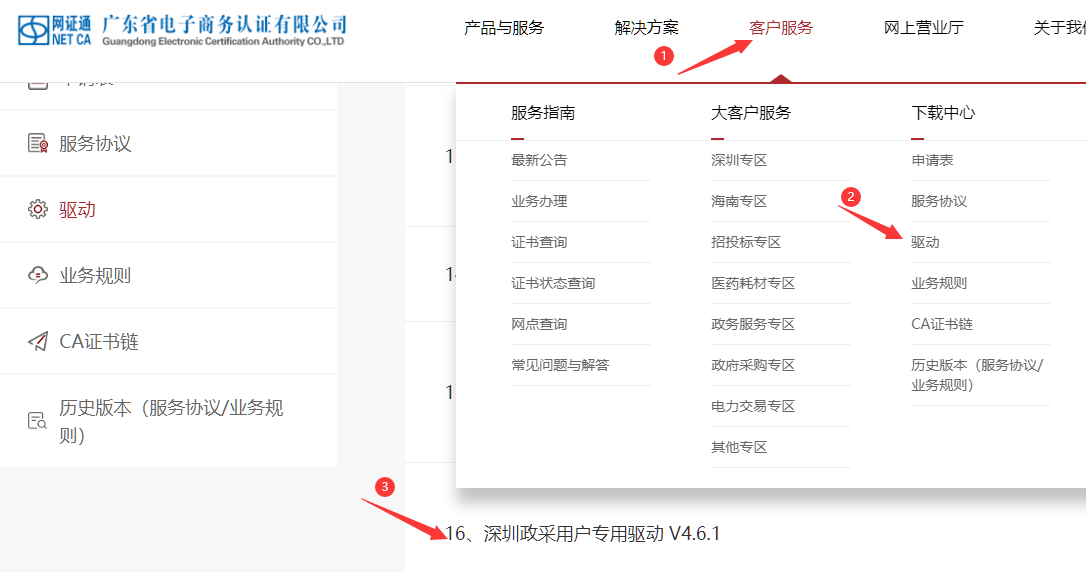Click the 服务协议 sidebar icon
Image resolution: width=1086 pixels, height=572 pixels.
pos(38,143)
